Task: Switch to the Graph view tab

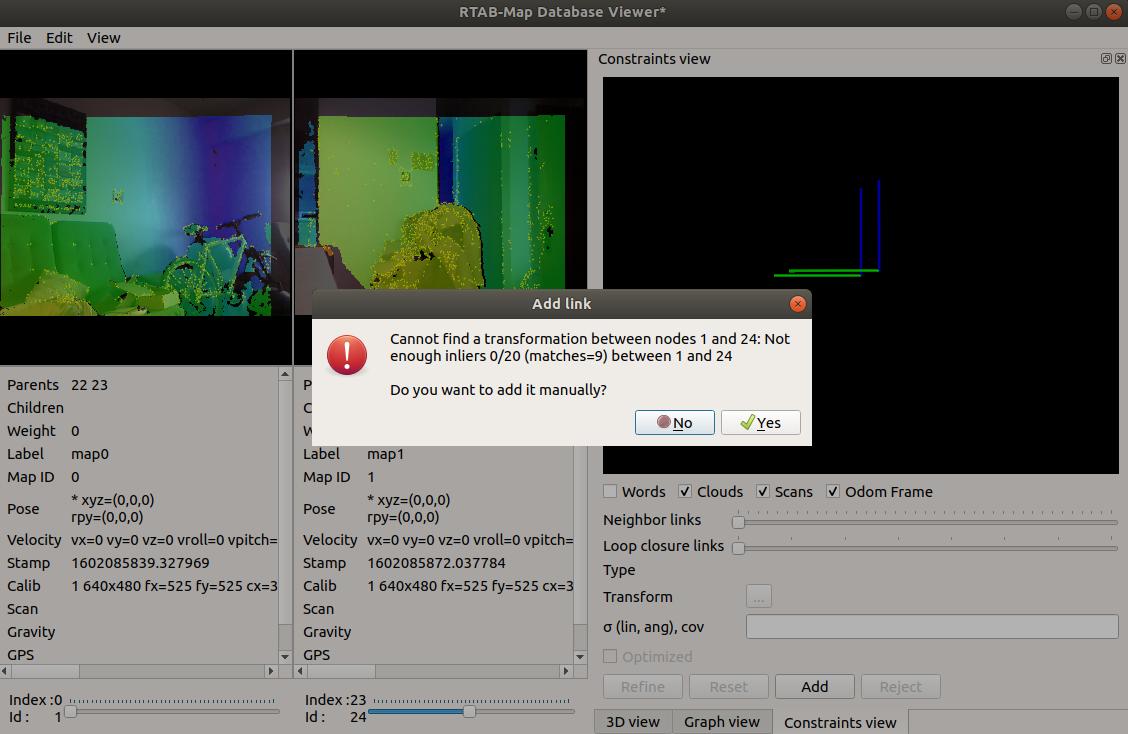Action: pyautogui.click(x=721, y=722)
